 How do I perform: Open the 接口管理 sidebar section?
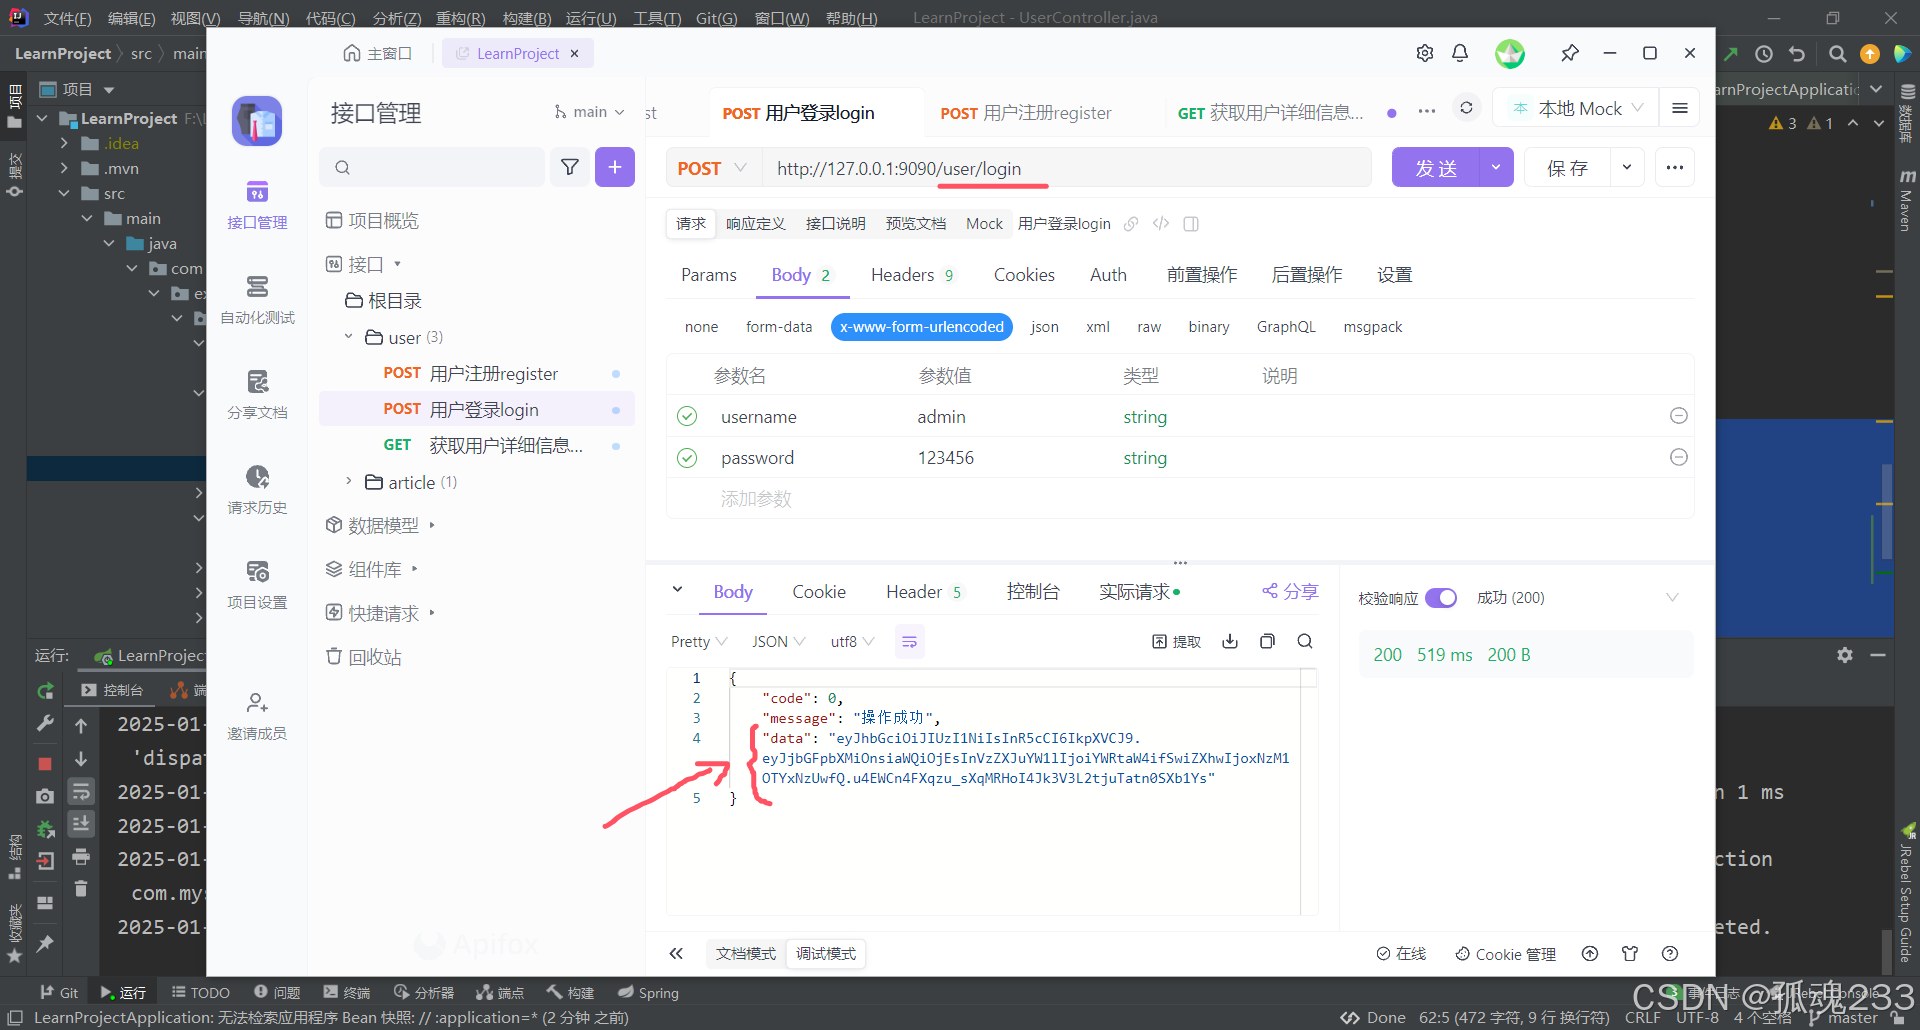pos(257,205)
